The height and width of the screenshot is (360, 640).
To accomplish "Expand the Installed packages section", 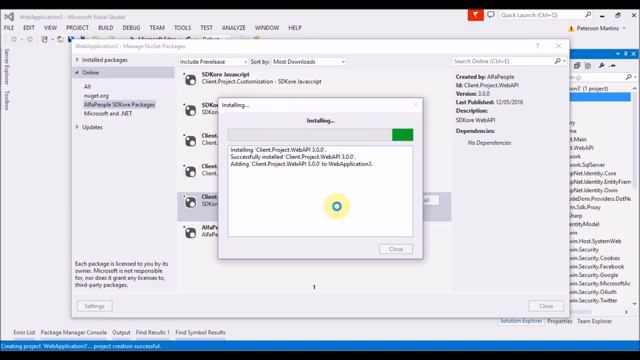I will 77,60.
